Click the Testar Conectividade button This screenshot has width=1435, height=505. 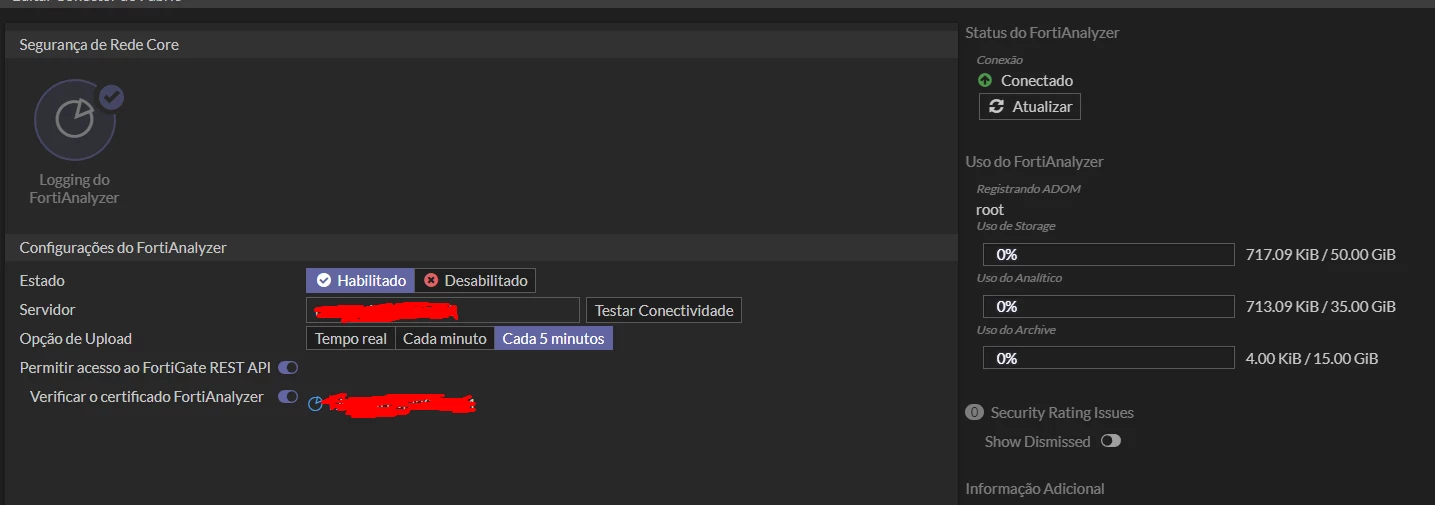[x=664, y=310]
